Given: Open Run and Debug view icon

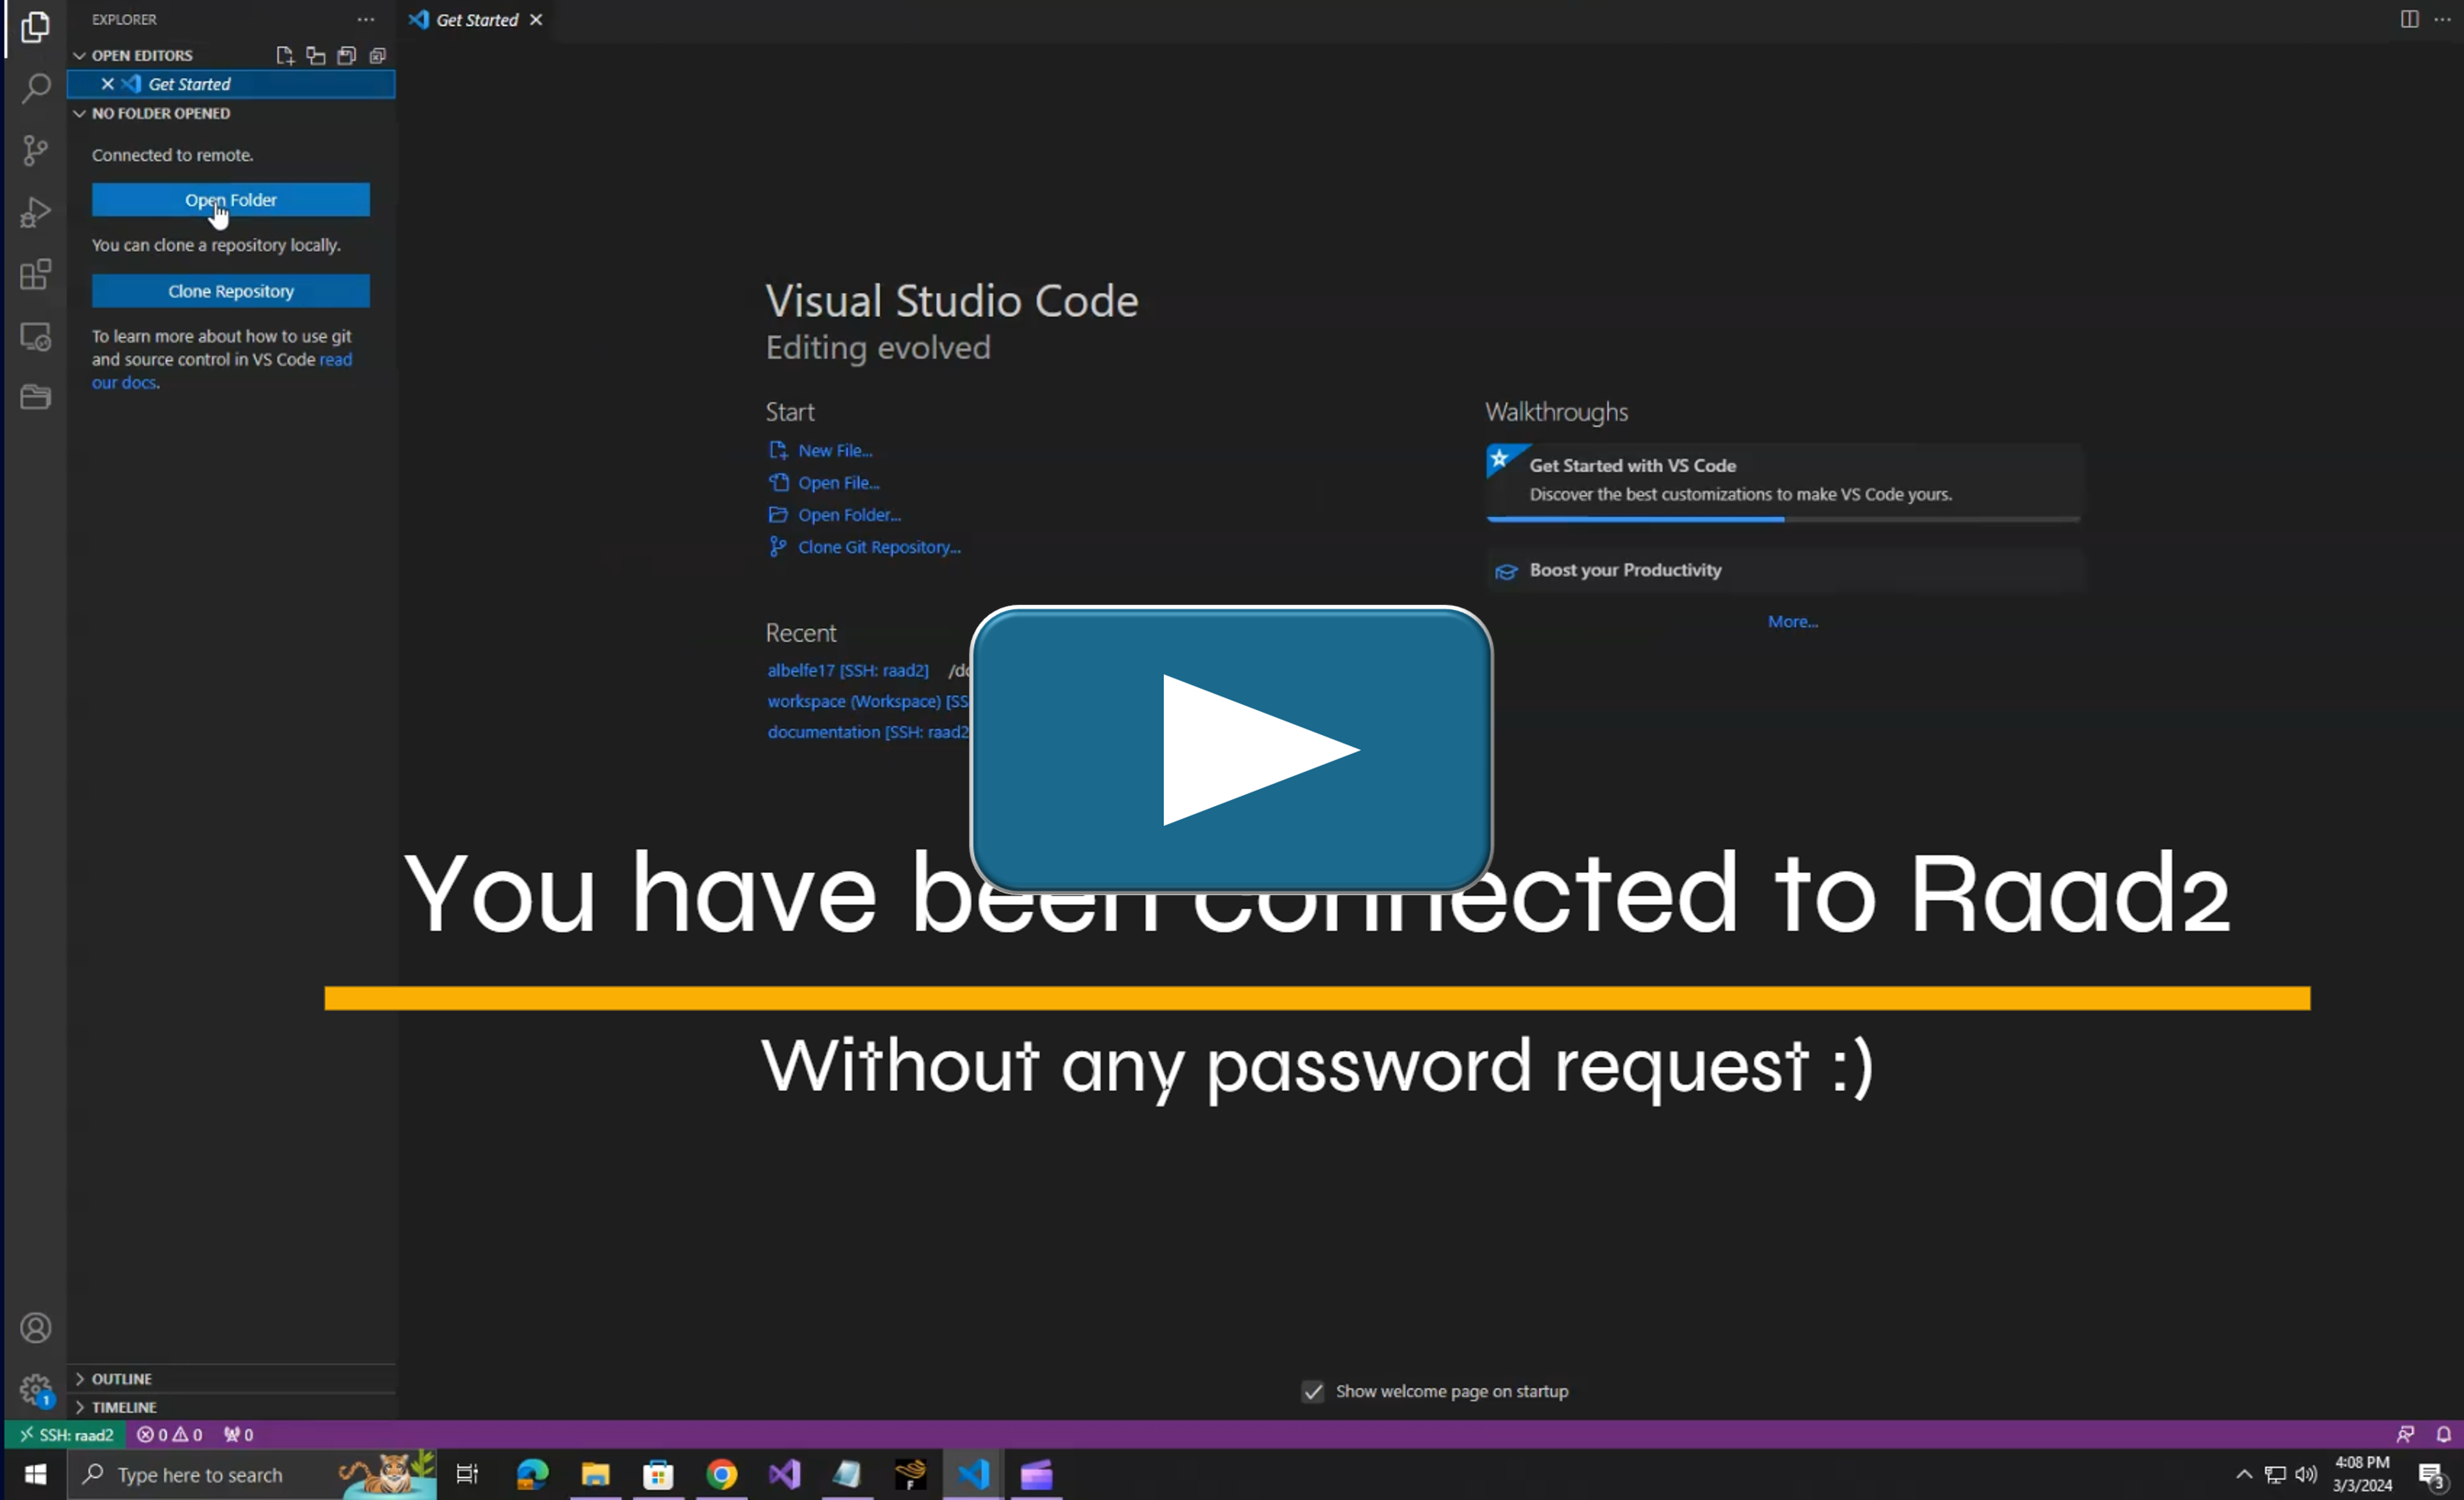Looking at the screenshot, I should pyautogui.click(x=36, y=212).
